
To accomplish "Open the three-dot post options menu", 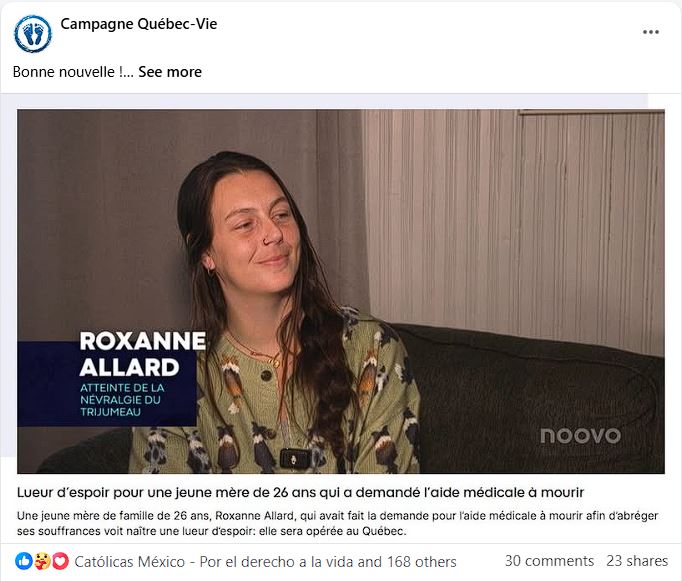I will pos(651,32).
